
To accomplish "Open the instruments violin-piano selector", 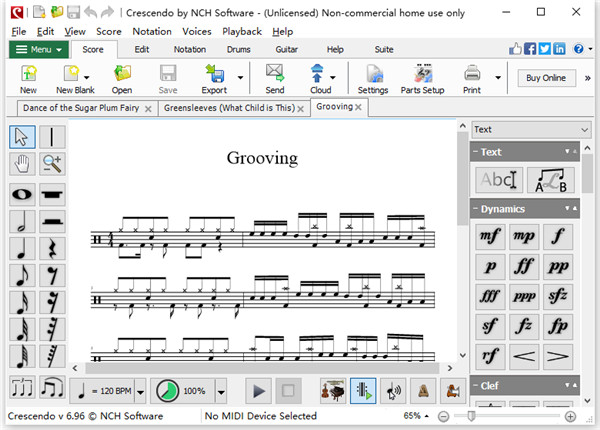I will tap(333, 391).
